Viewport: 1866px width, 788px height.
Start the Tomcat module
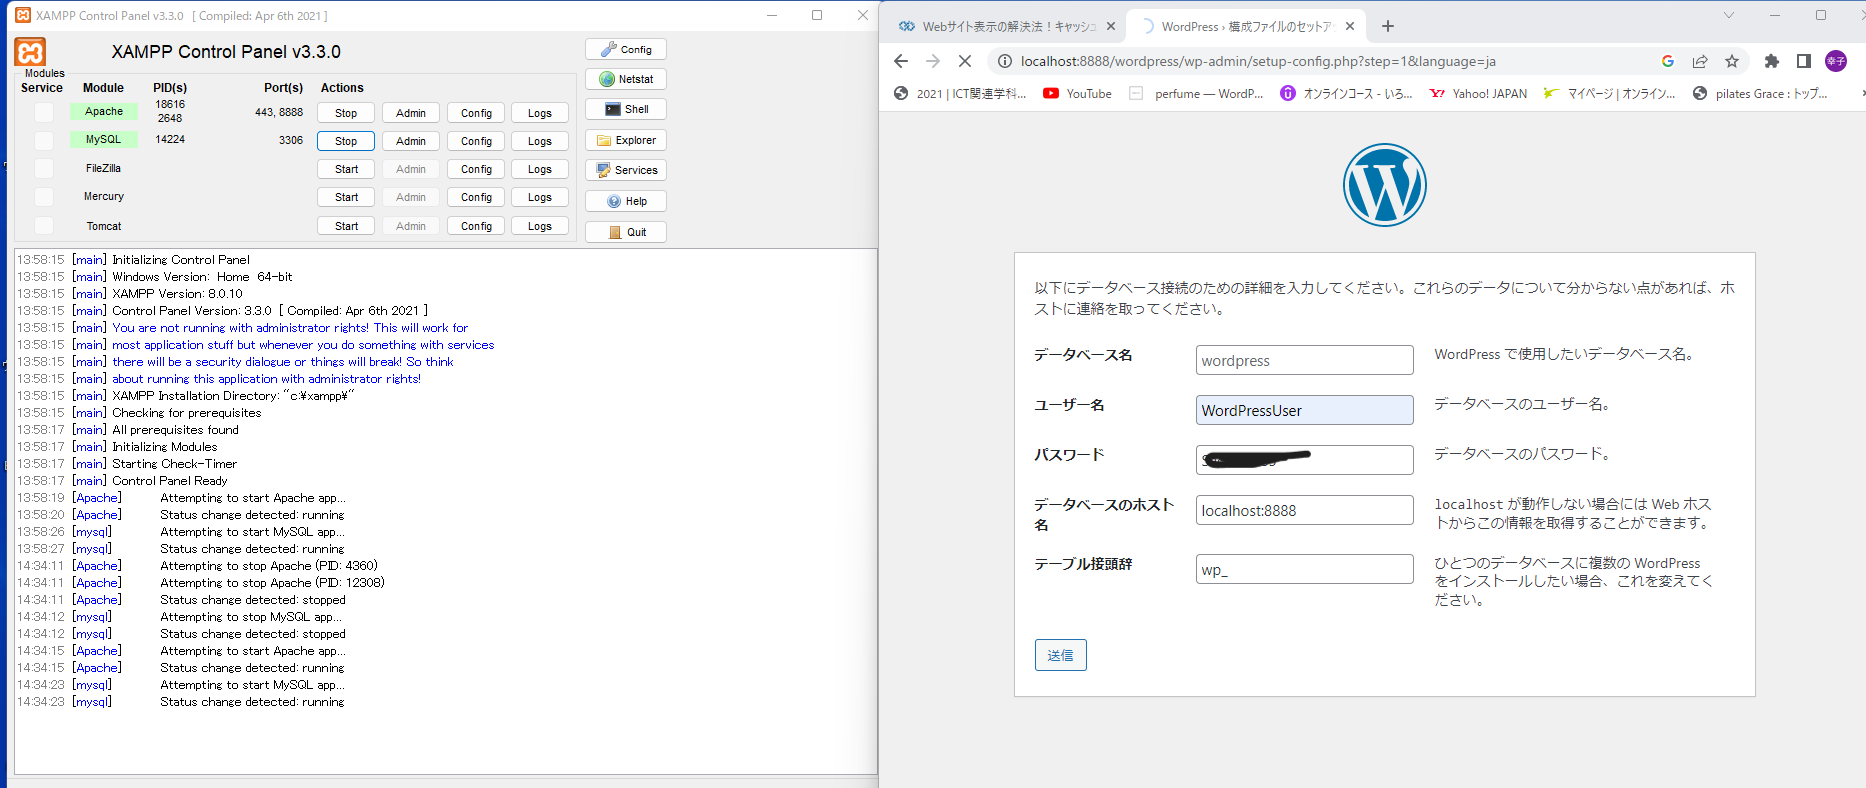(x=346, y=226)
